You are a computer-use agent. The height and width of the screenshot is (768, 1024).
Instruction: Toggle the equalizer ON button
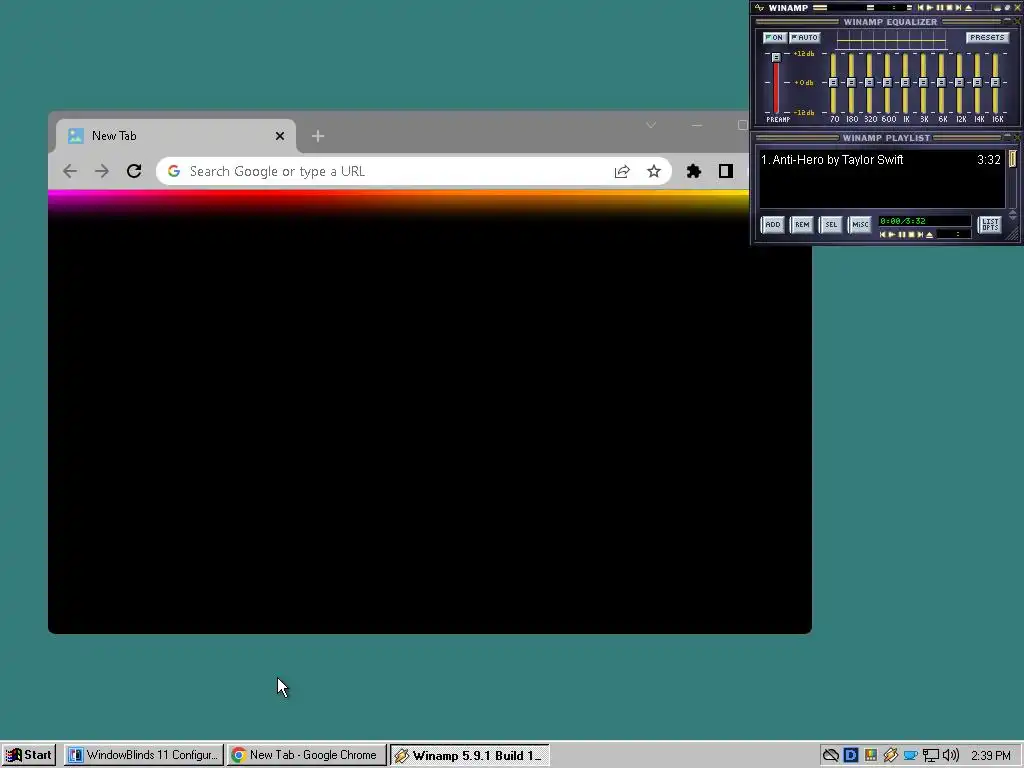click(775, 38)
